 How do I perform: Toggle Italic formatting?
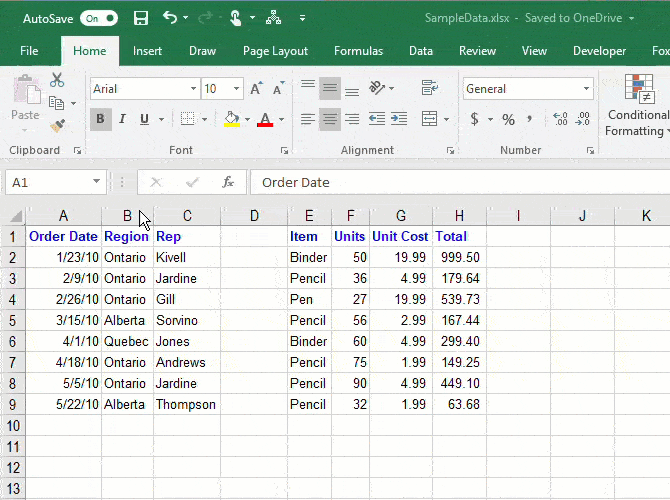tap(122, 120)
